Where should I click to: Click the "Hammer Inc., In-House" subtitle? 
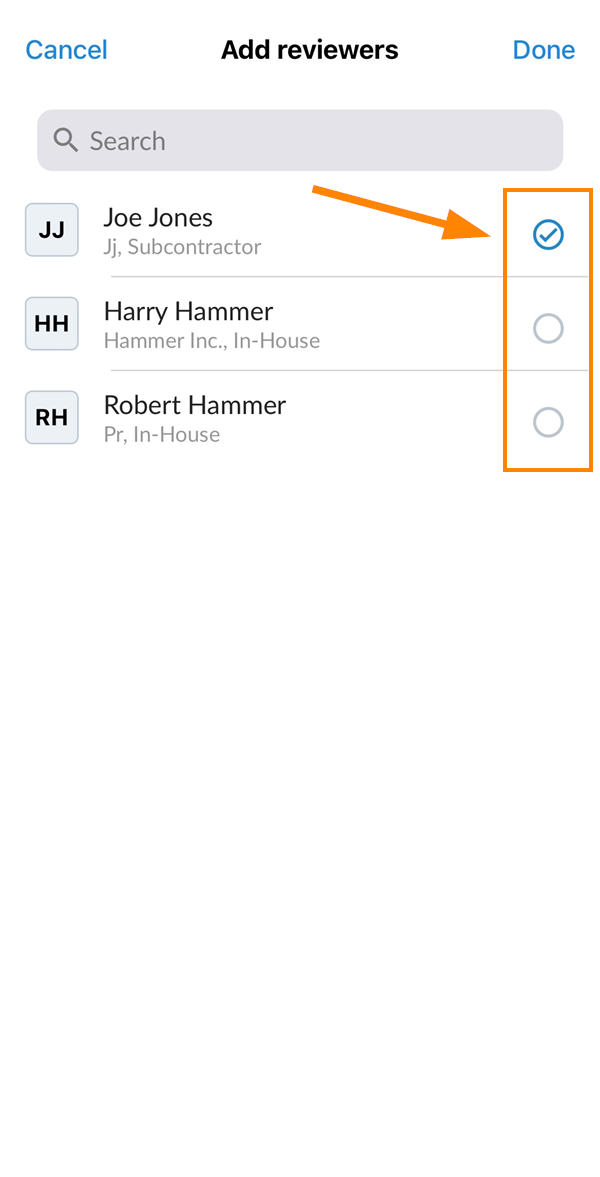[212, 341]
